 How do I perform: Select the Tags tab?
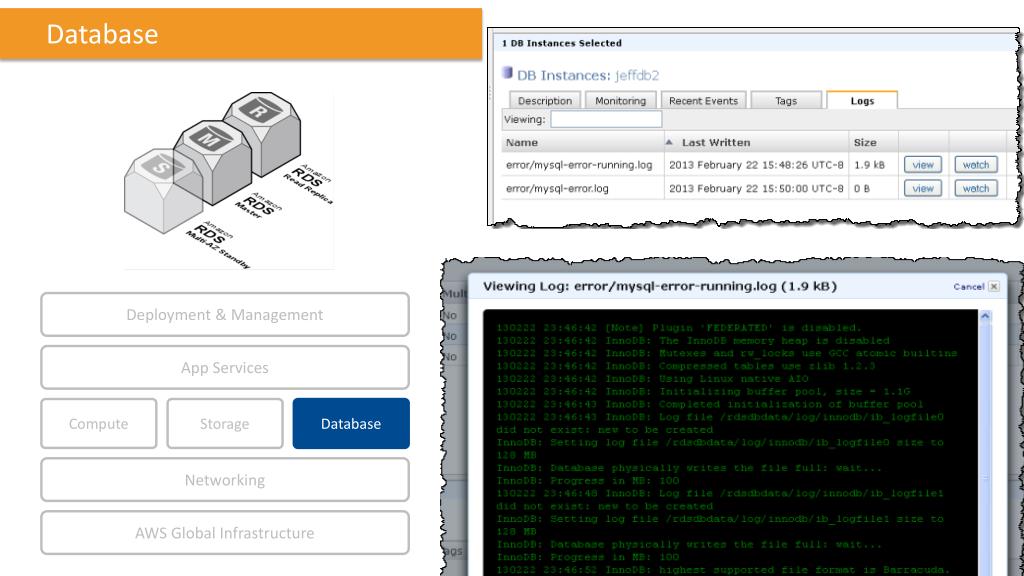click(x=786, y=101)
